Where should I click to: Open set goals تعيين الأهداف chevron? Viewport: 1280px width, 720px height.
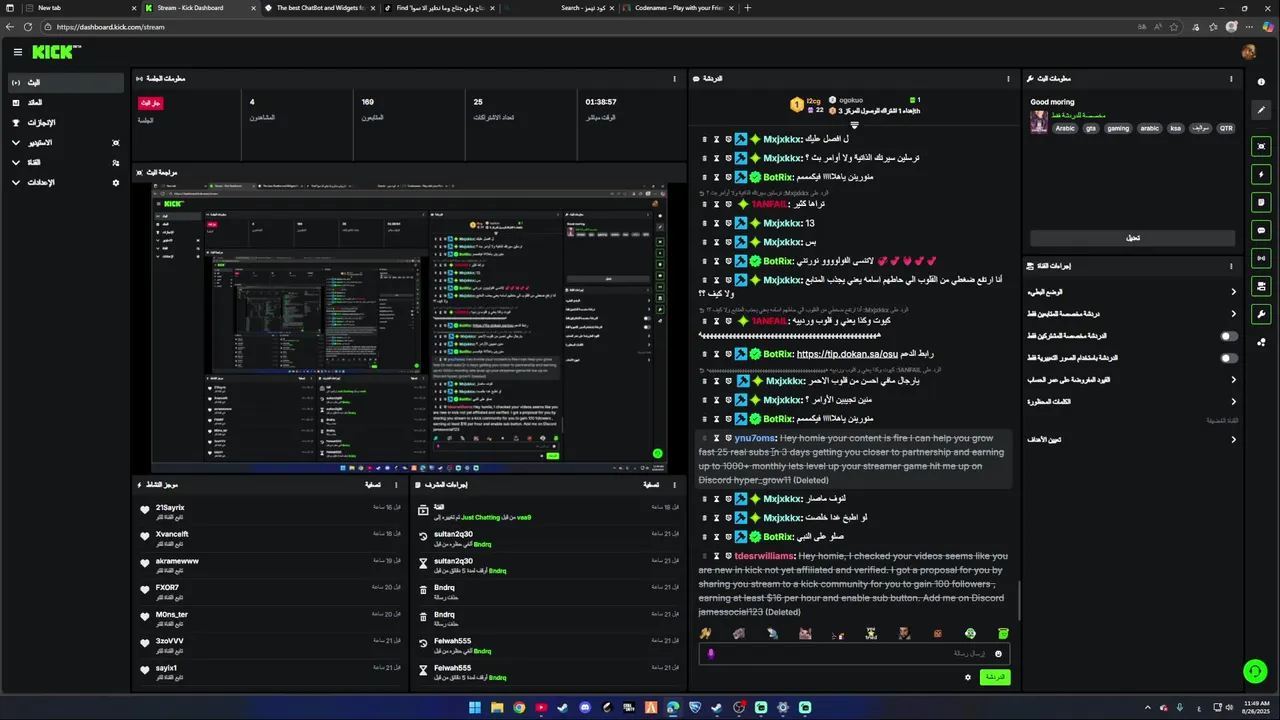1233,440
